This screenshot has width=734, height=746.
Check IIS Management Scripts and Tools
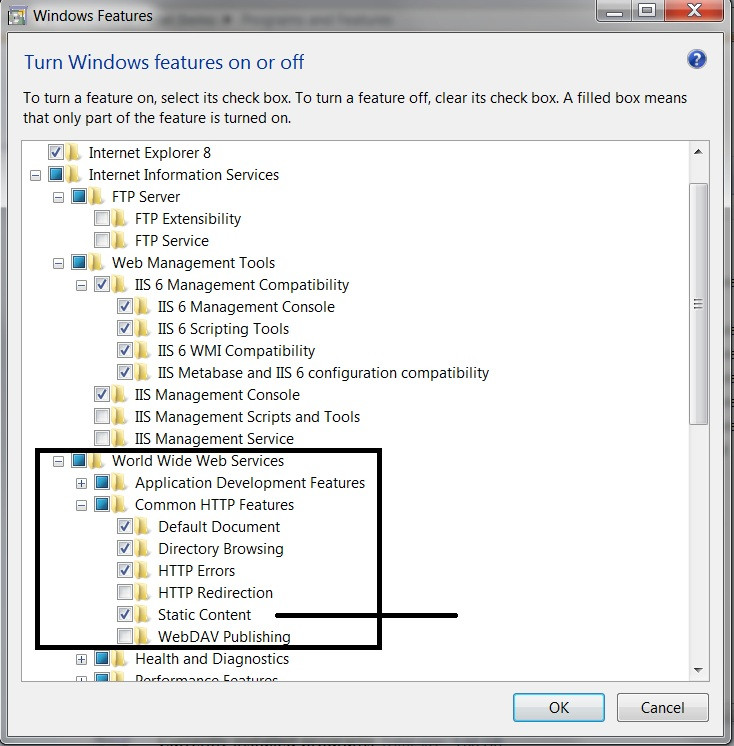click(x=102, y=416)
